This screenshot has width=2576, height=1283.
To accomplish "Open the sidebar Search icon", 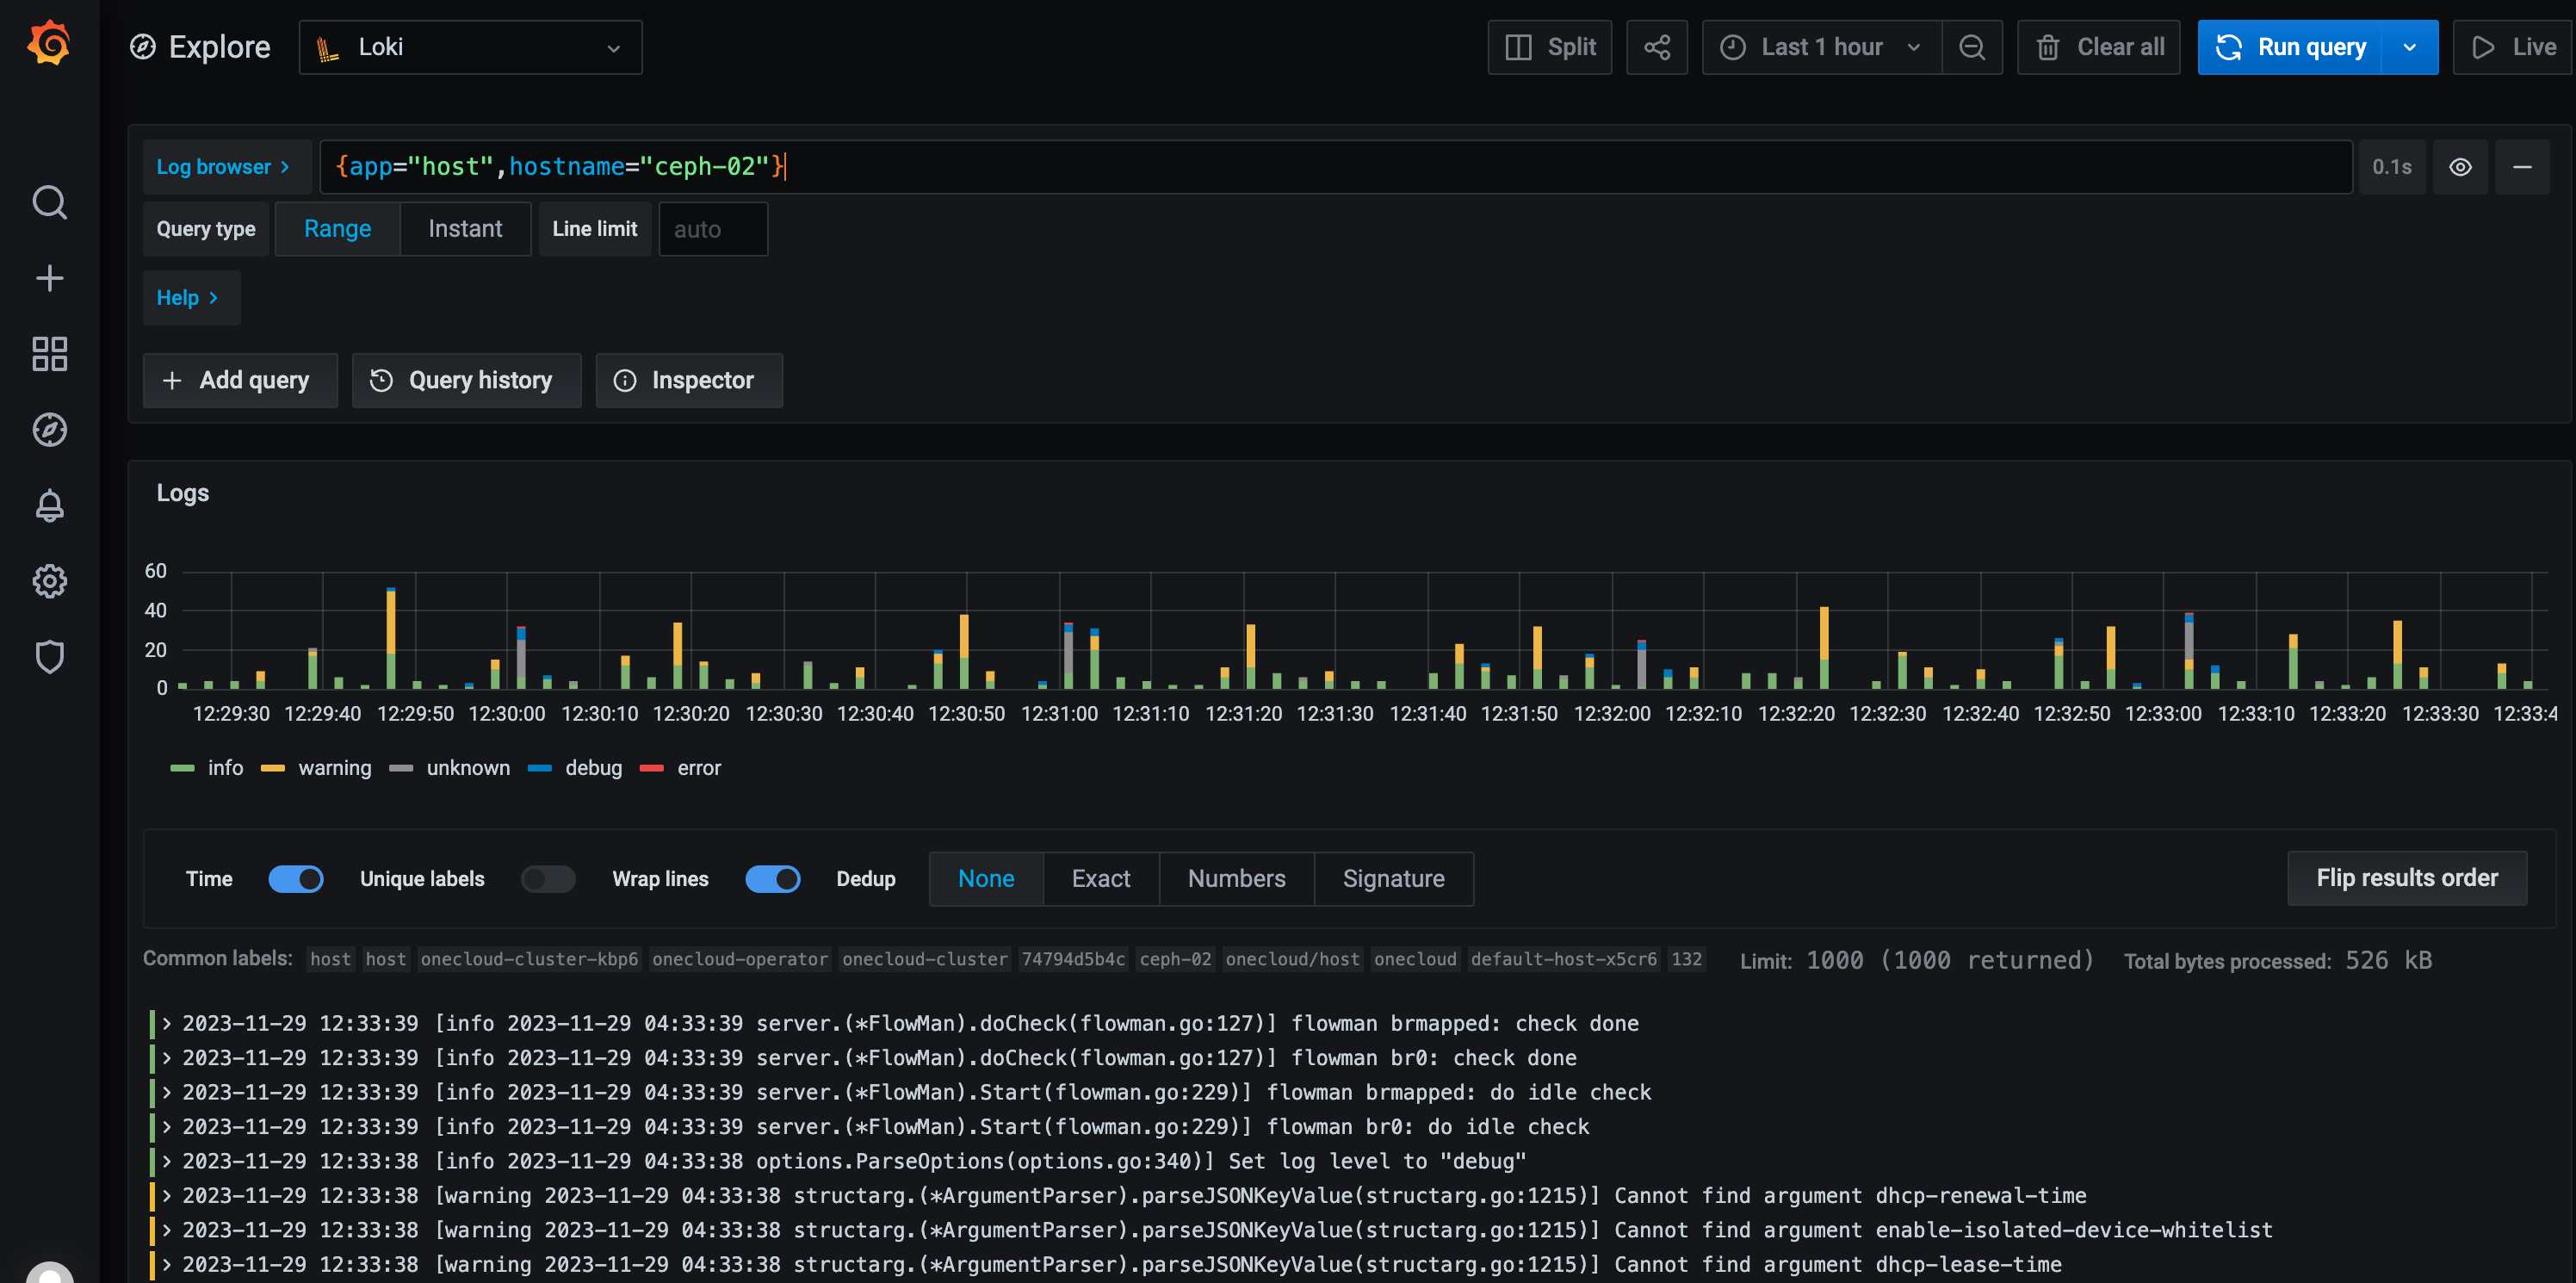I will pos(49,203).
